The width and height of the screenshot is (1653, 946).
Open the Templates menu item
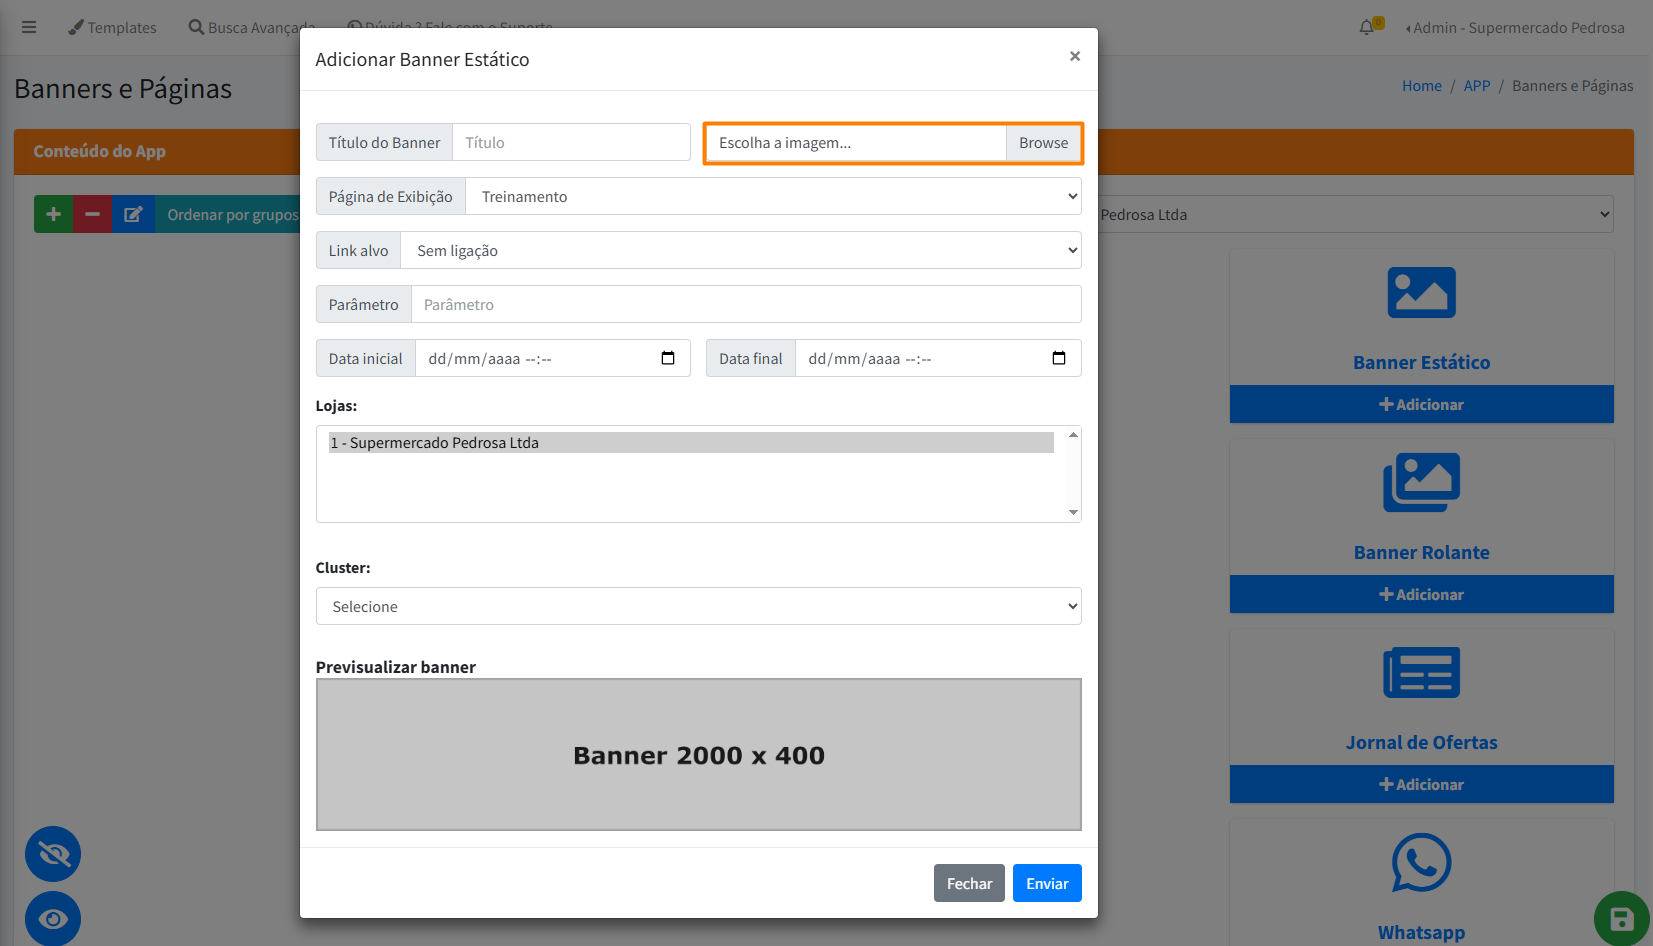tap(112, 28)
